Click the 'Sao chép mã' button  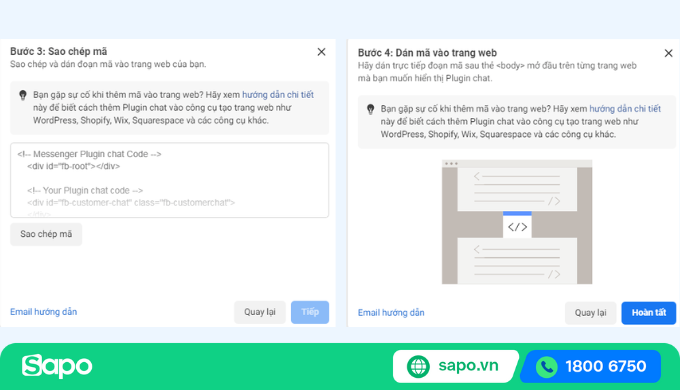coord(46,234)
